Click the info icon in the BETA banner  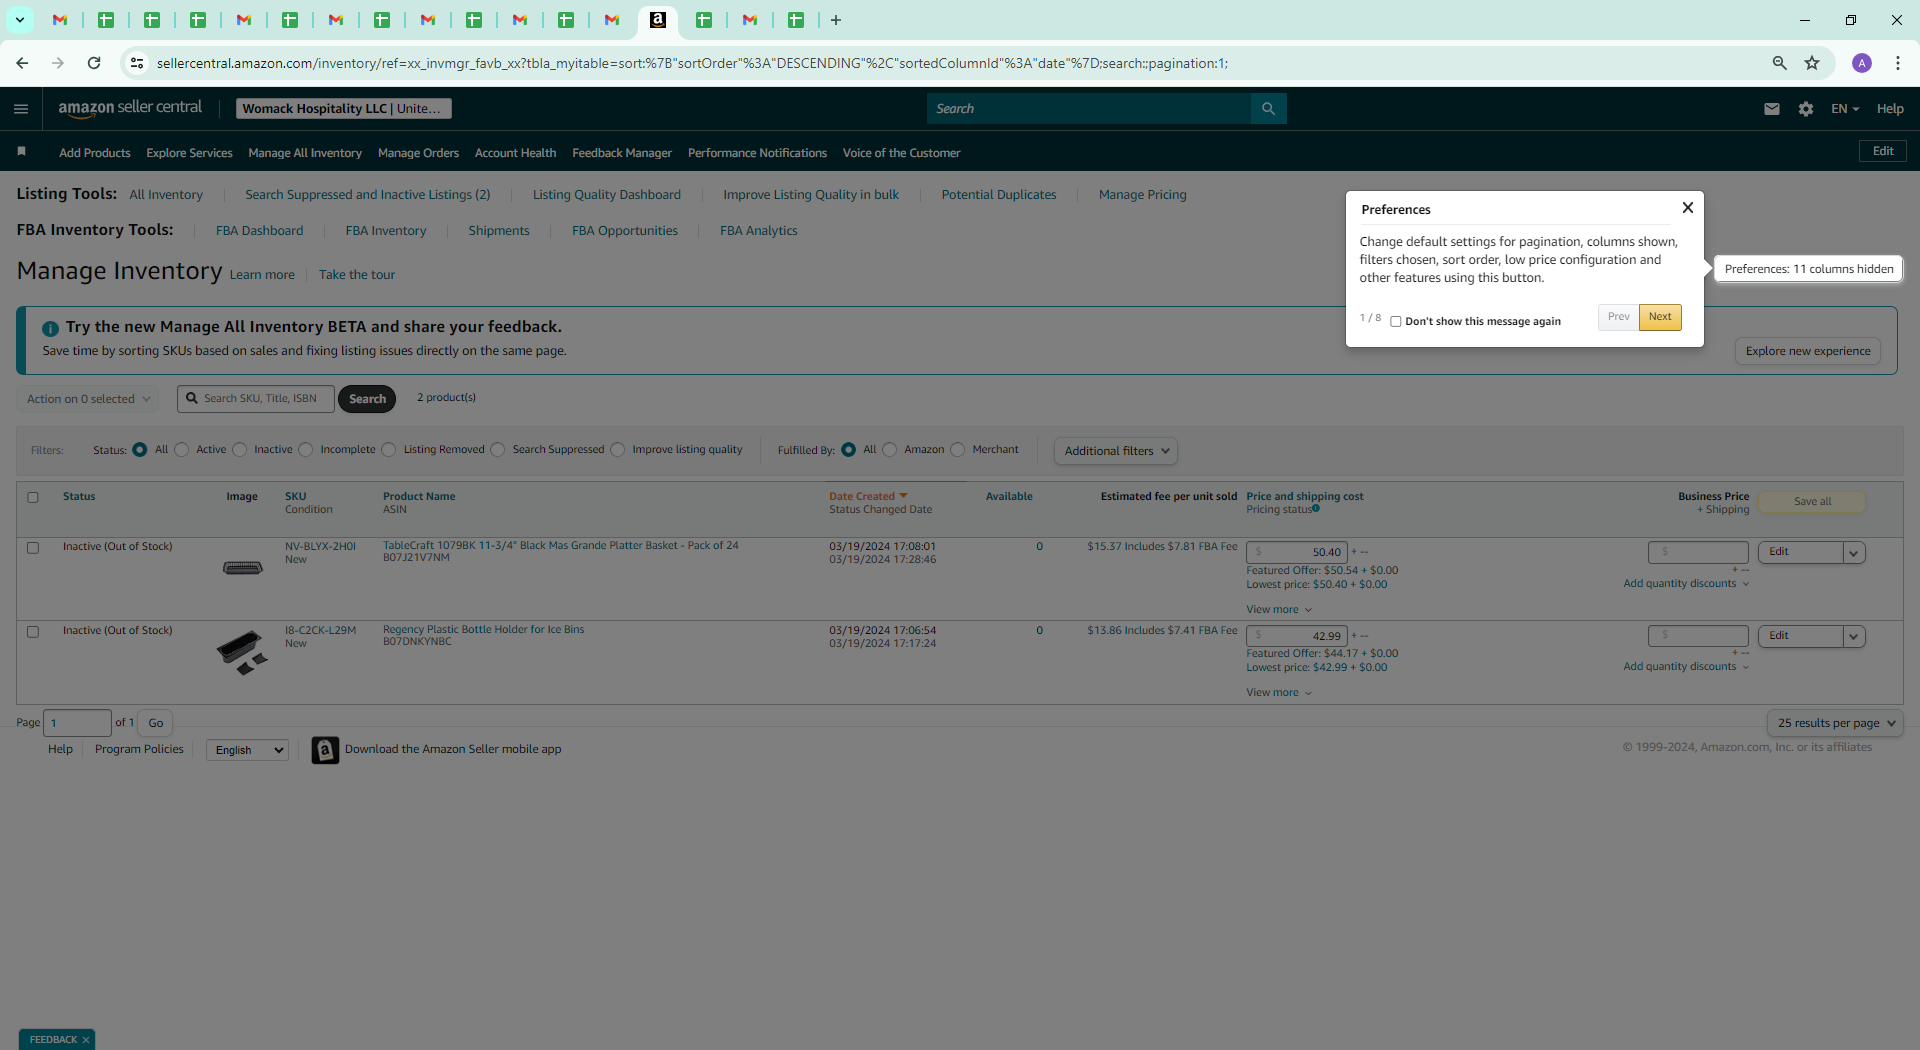(50, 328)
